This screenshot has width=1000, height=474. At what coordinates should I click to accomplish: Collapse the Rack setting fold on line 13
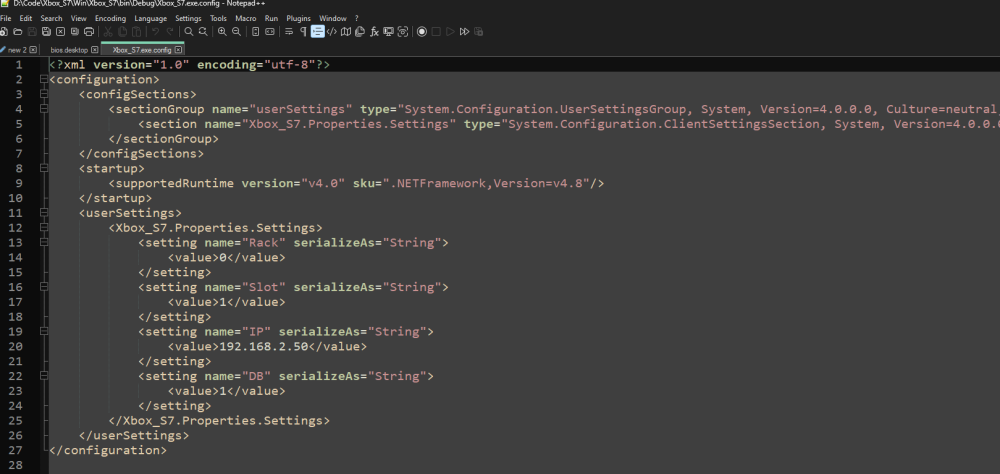coord(41,243)
